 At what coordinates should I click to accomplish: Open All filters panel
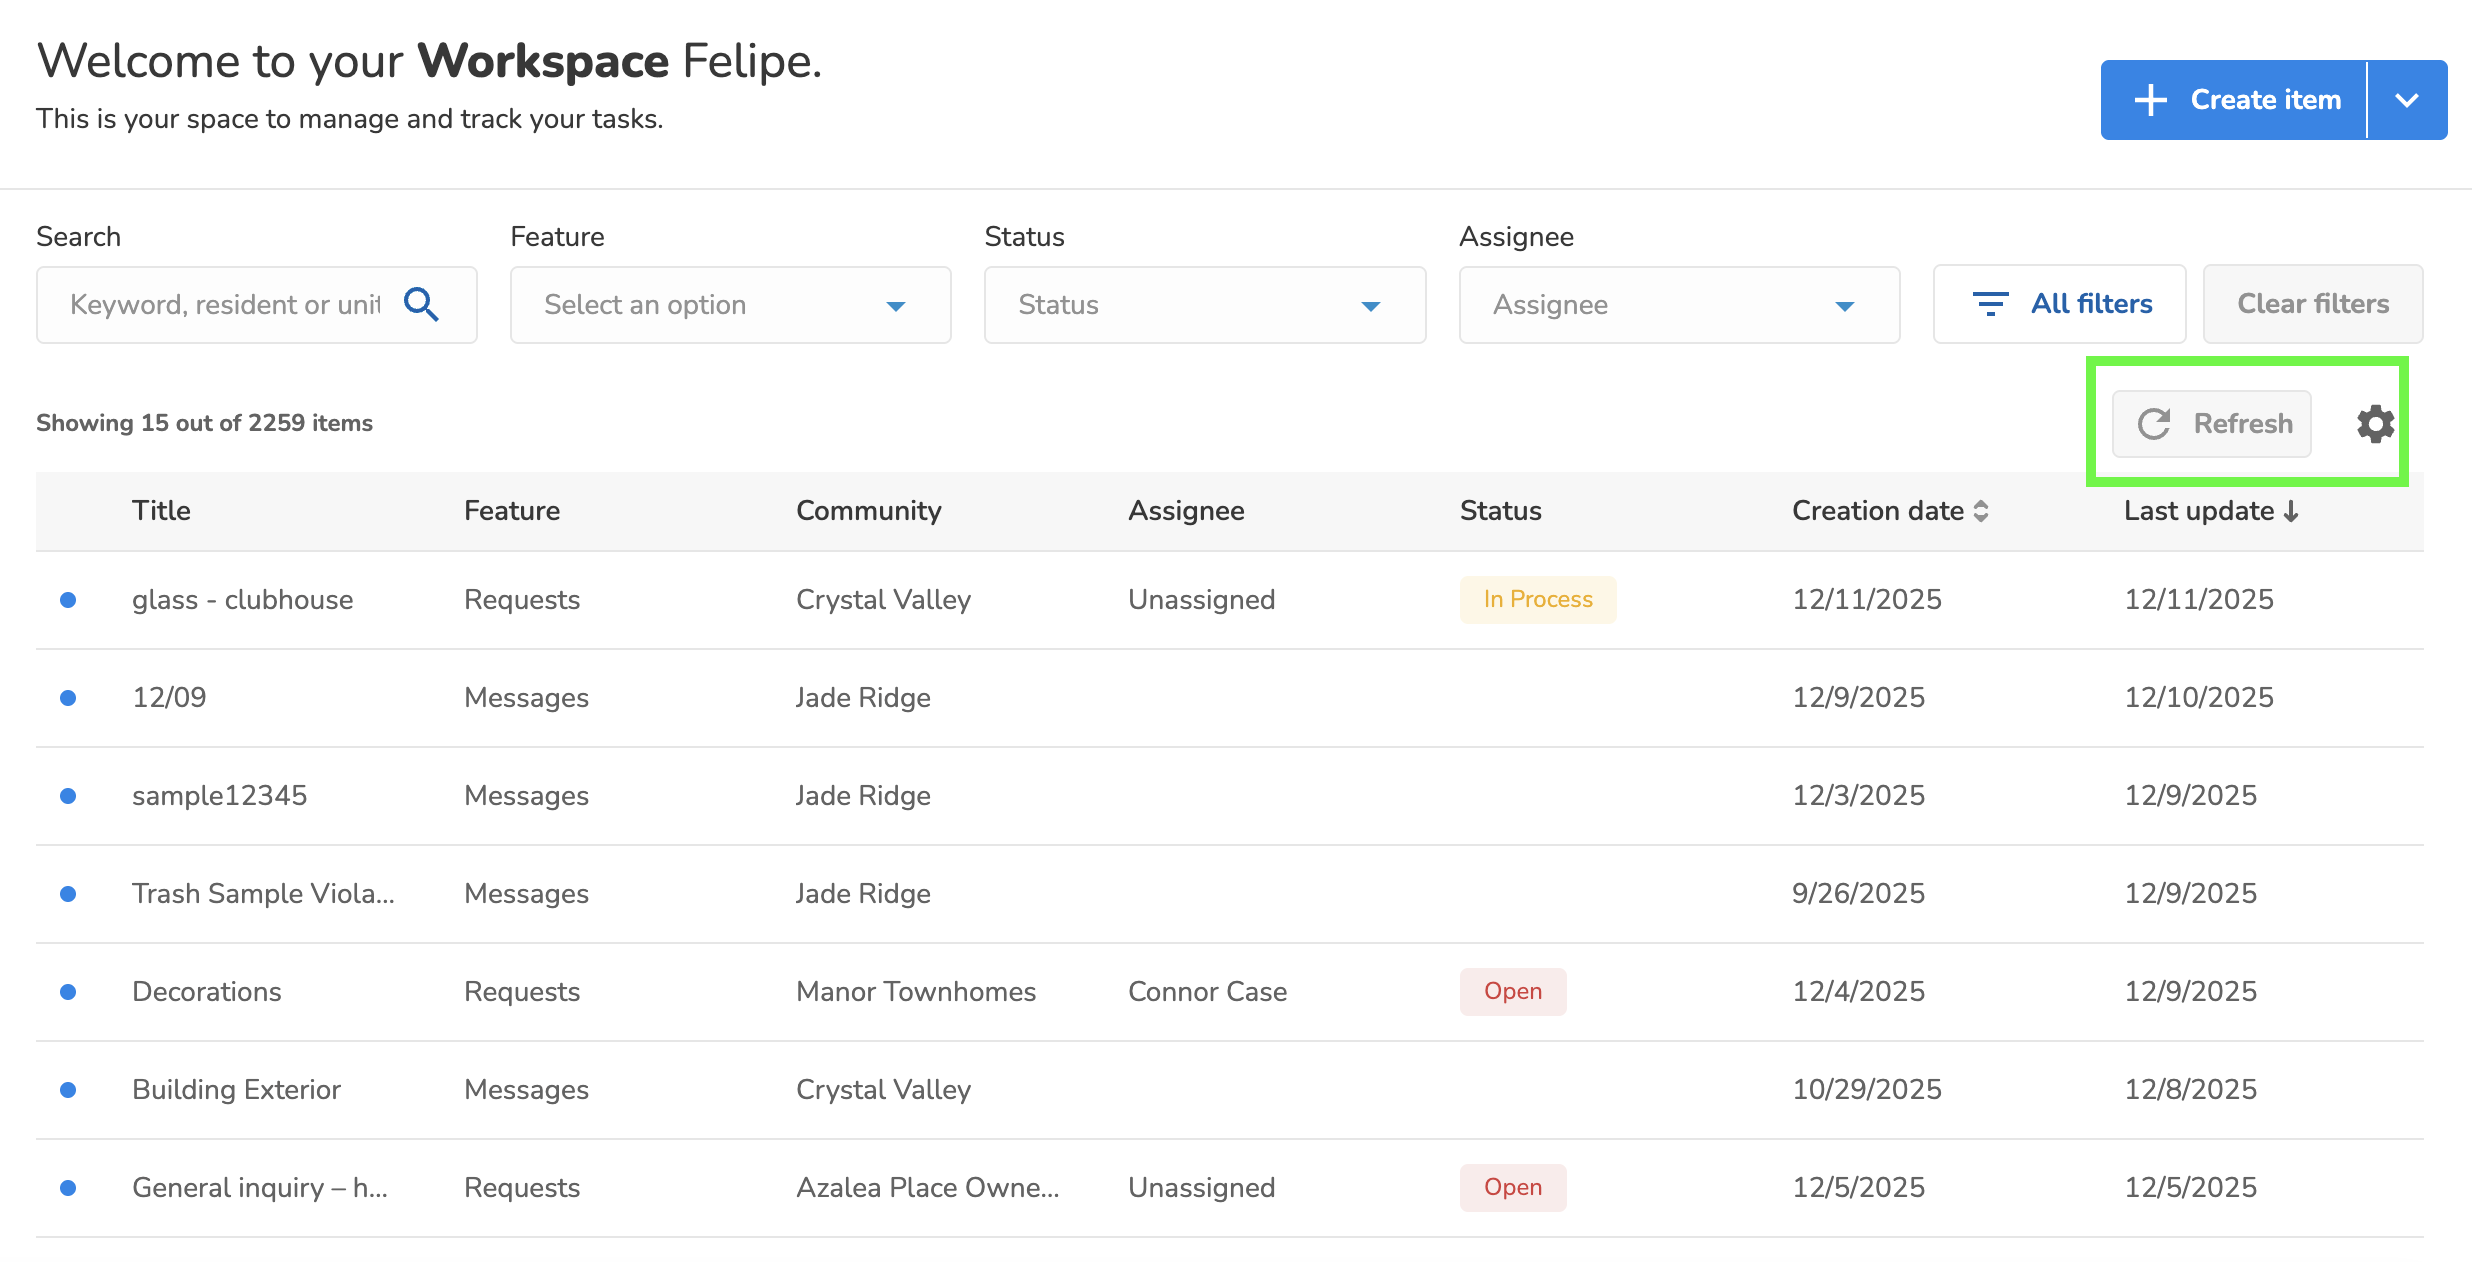tap(2060, 304)
